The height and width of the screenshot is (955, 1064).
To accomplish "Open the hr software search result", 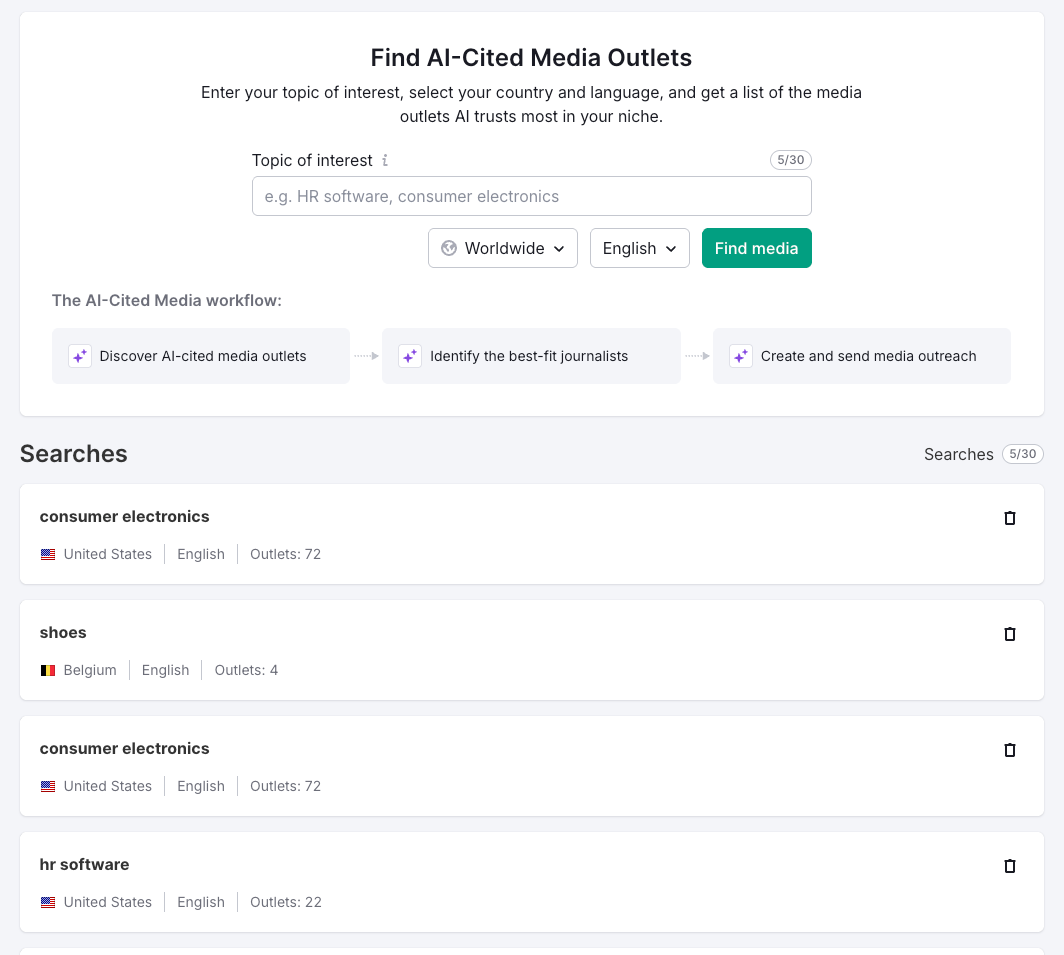I will tap(84, 865).
